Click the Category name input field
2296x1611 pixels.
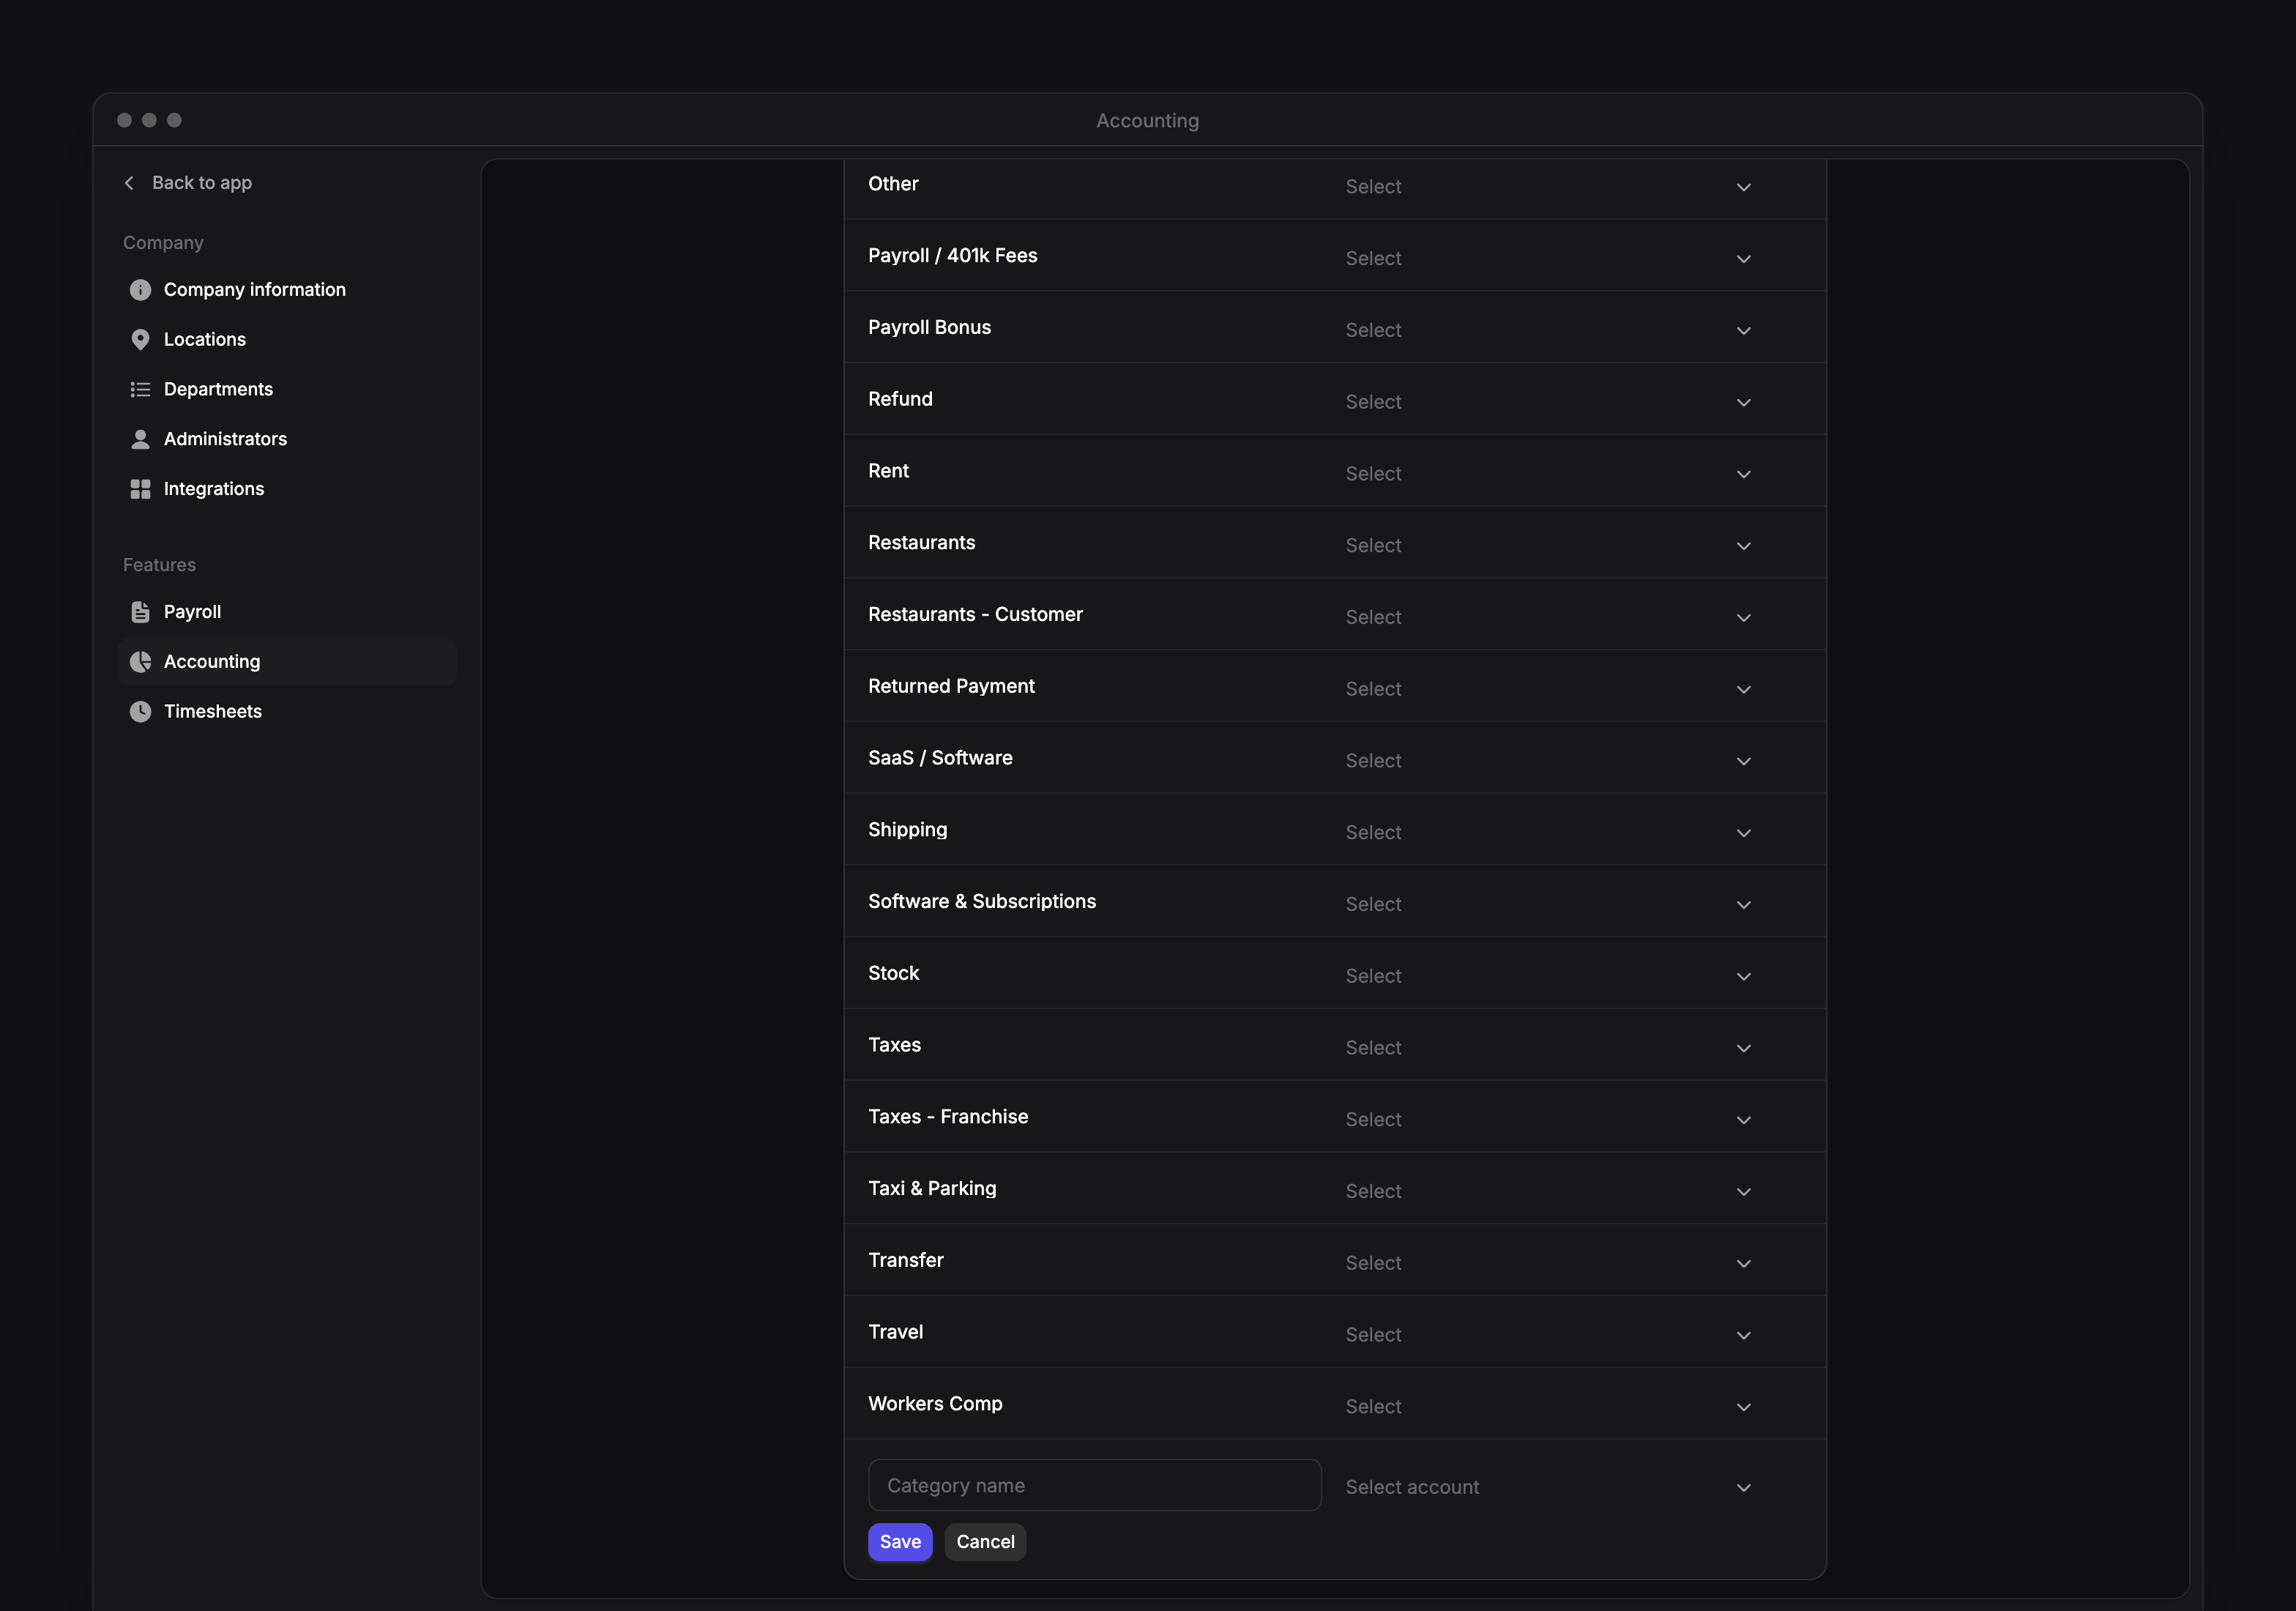click(1095, 1486)
